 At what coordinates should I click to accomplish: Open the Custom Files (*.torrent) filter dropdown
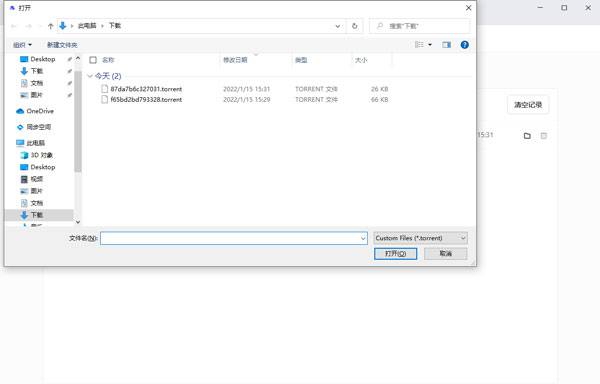[420, 238]
